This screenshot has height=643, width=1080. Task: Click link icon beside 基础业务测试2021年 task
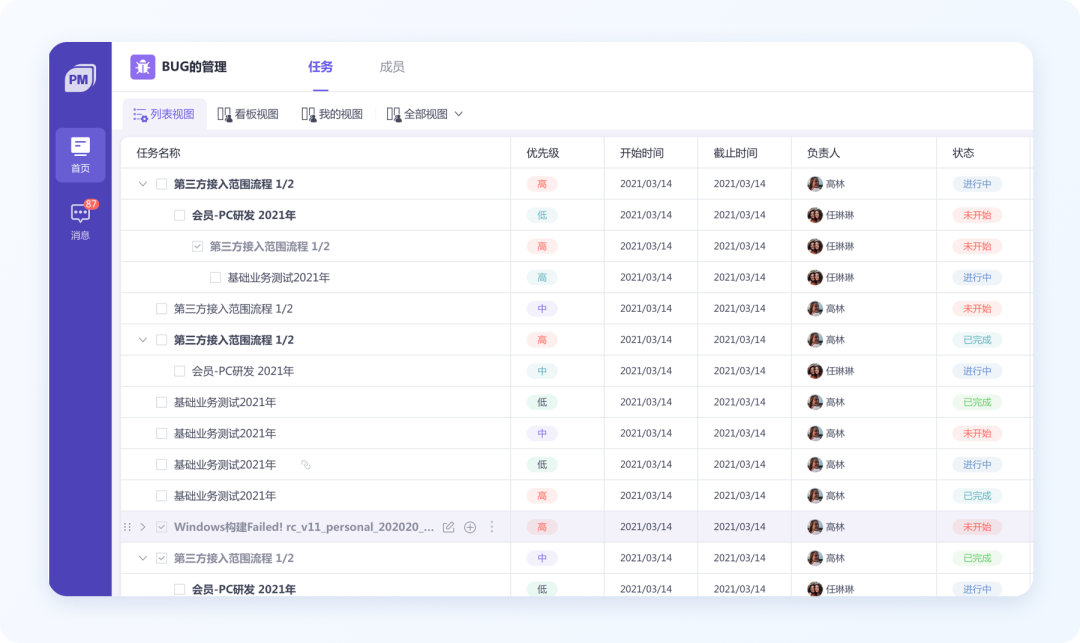click(306, 465)
